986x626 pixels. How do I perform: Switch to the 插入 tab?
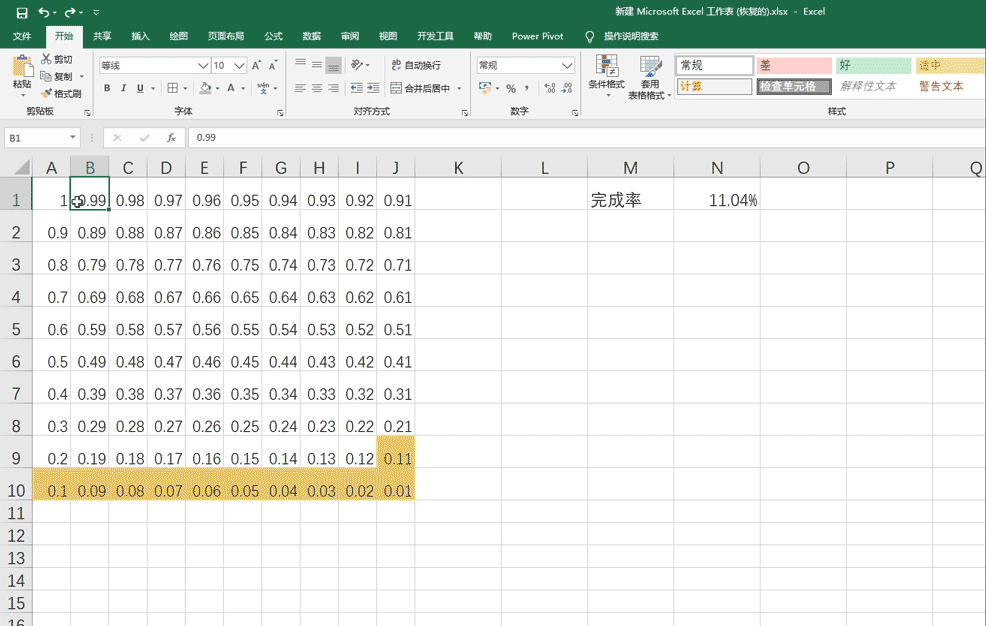point(140,36)
